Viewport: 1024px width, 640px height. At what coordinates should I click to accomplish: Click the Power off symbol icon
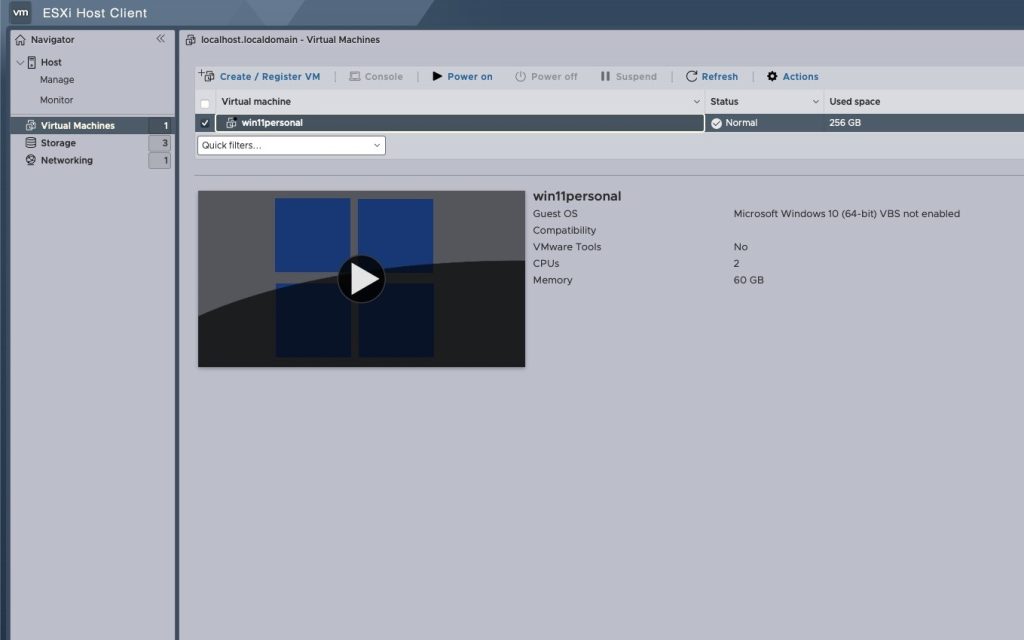click(x=520, y=76)
